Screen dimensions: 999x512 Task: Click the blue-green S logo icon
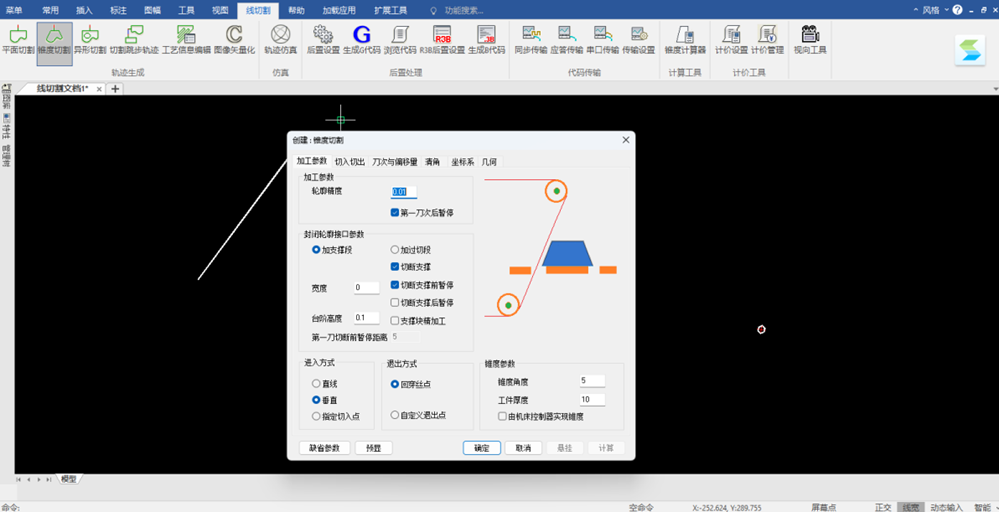coord(970,50)
